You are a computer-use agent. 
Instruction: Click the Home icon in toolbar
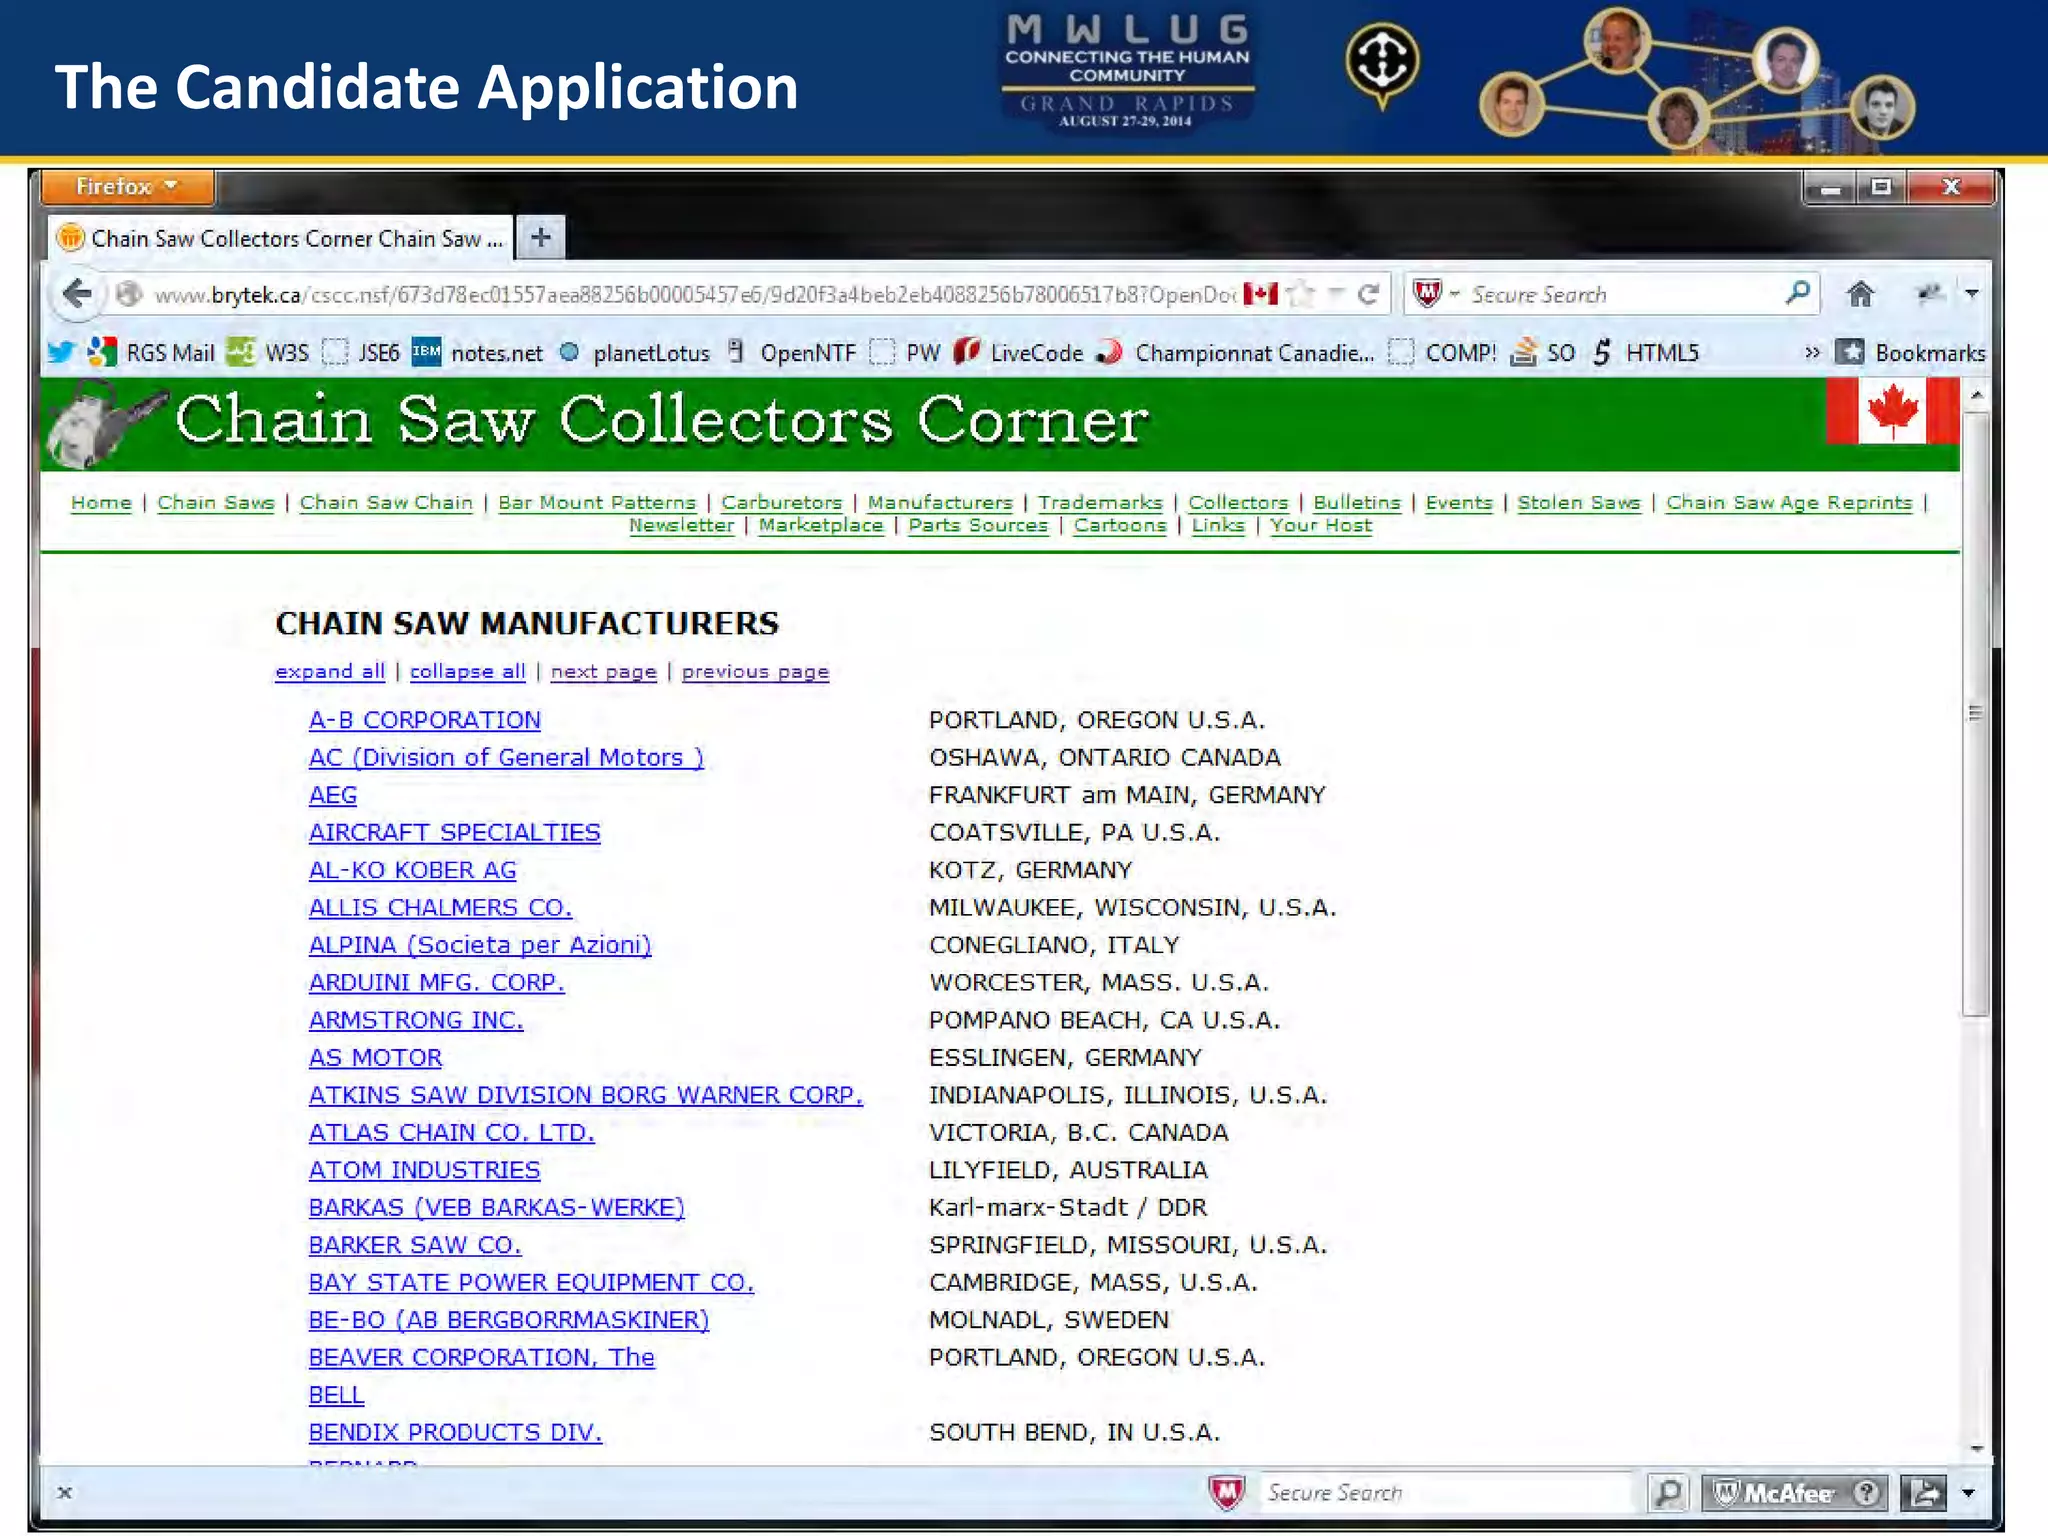tap(1859, 294)
